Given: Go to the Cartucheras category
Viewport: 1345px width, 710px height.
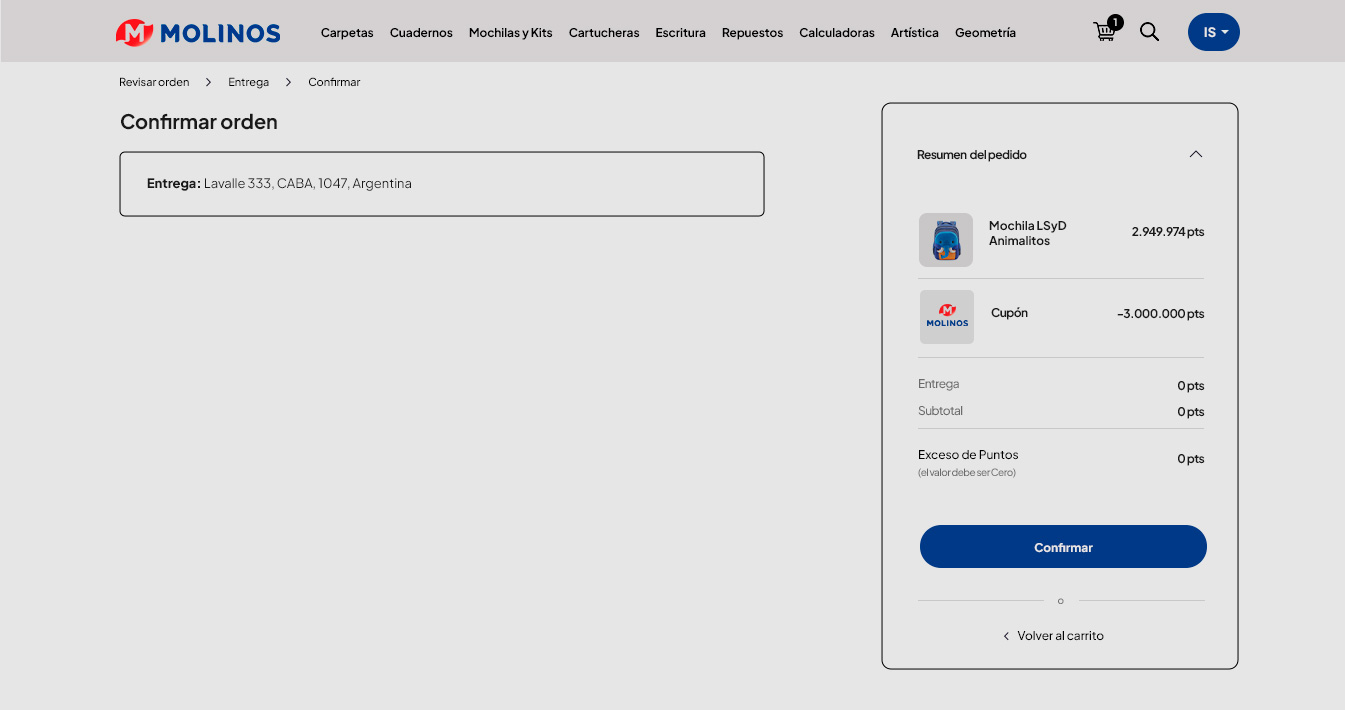Looking at the screenshot, I should (x=604, y=33).
